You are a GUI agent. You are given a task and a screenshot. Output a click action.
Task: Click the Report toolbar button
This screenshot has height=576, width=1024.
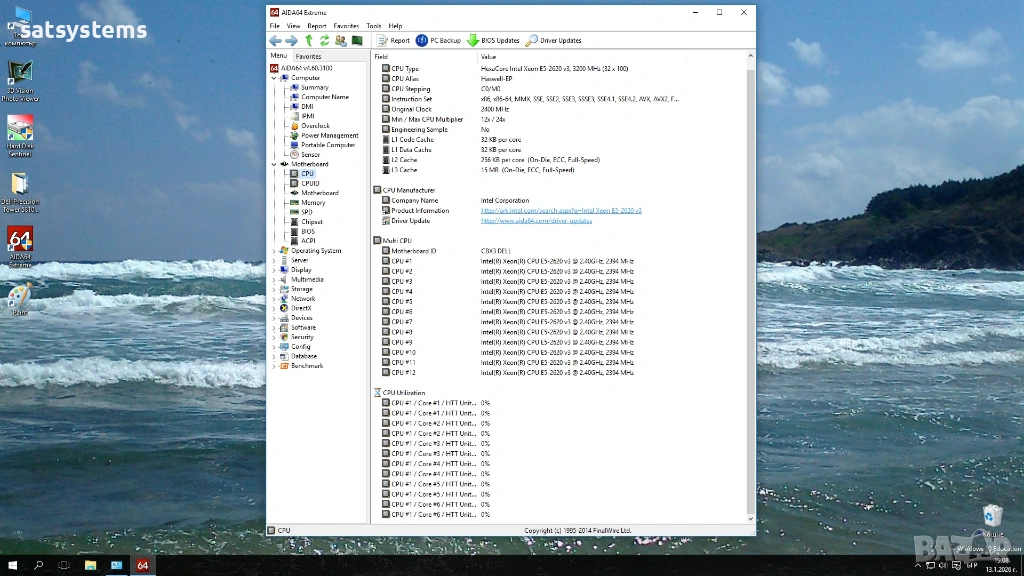tap(393, 41)
